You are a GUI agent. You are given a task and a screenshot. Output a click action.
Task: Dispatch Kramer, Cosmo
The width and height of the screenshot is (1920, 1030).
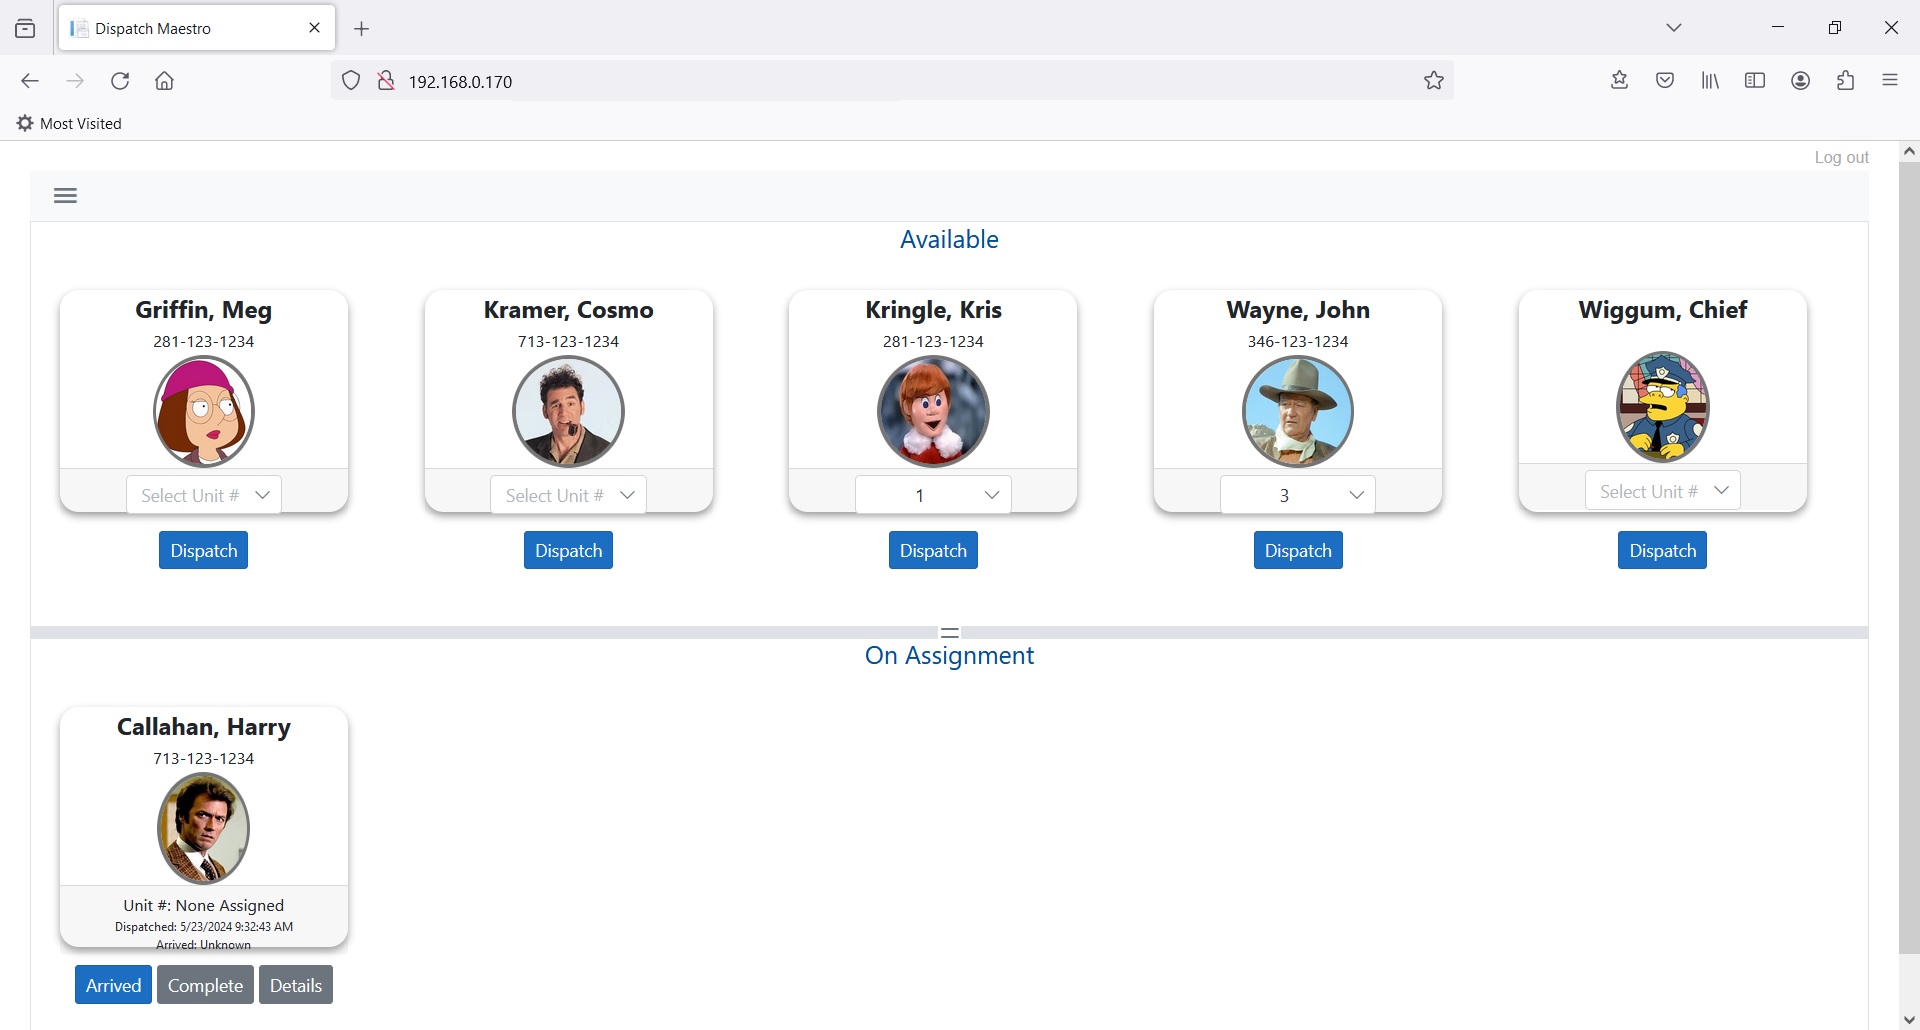click(568, 551)
